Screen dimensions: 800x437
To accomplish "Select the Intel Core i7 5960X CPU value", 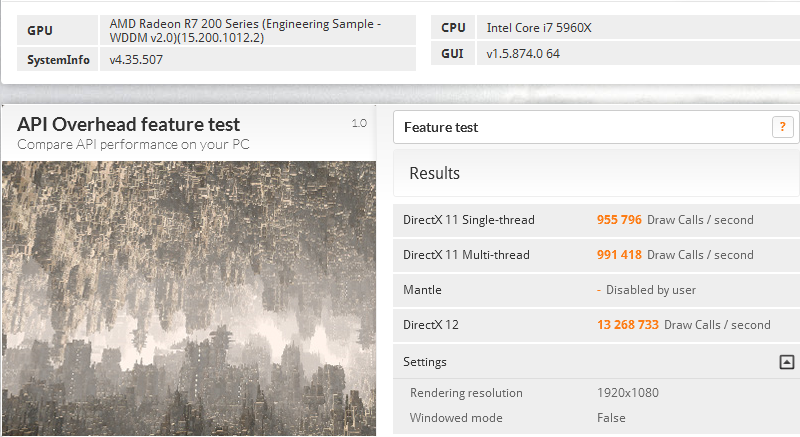I will click(x=539, y=28).
